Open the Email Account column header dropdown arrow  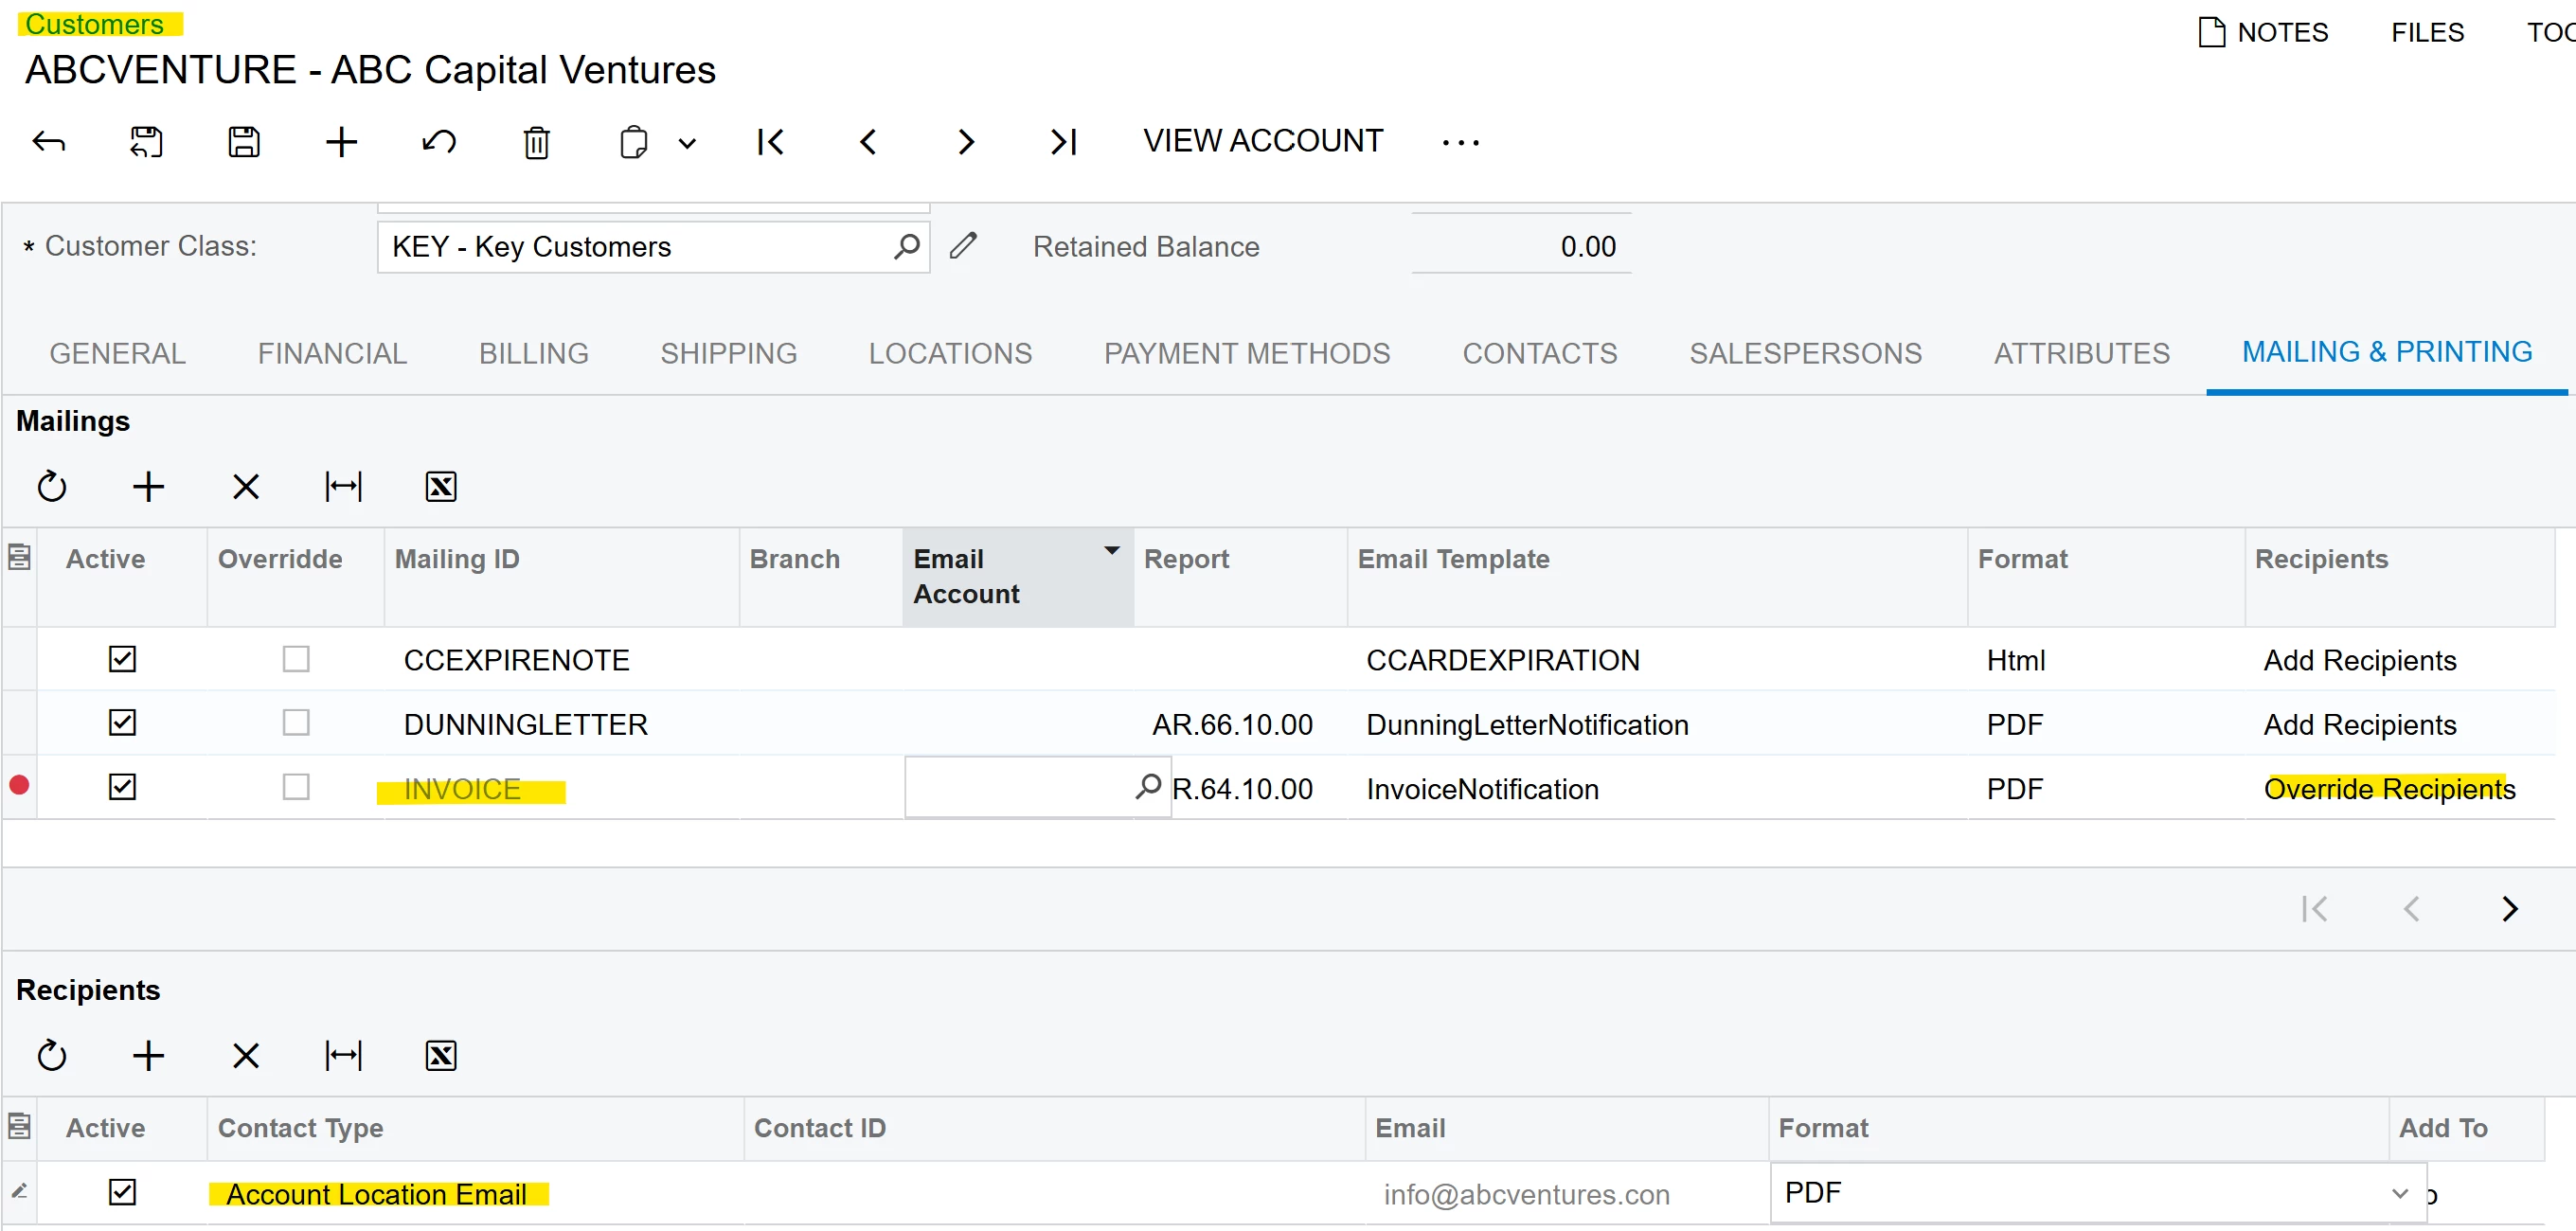pos(1111,551)
